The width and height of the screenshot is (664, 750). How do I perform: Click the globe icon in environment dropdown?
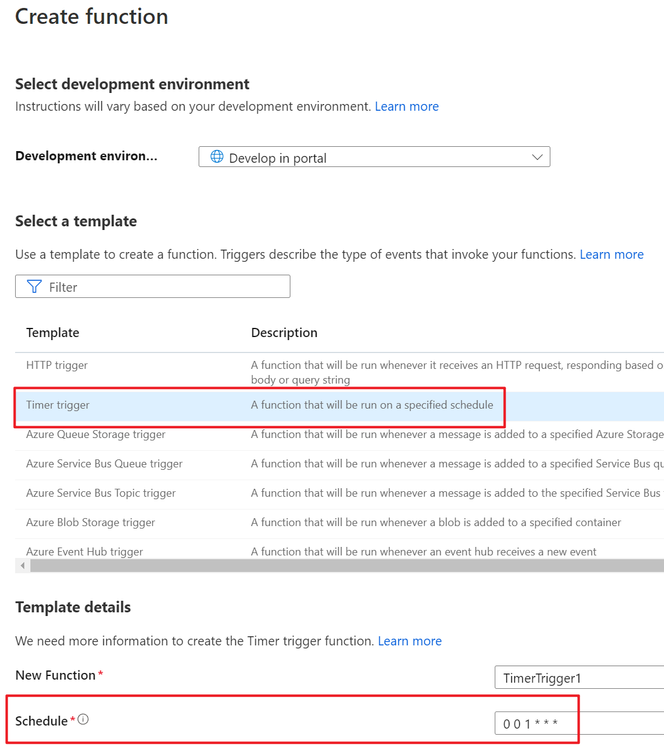click(x=216, y=157)
